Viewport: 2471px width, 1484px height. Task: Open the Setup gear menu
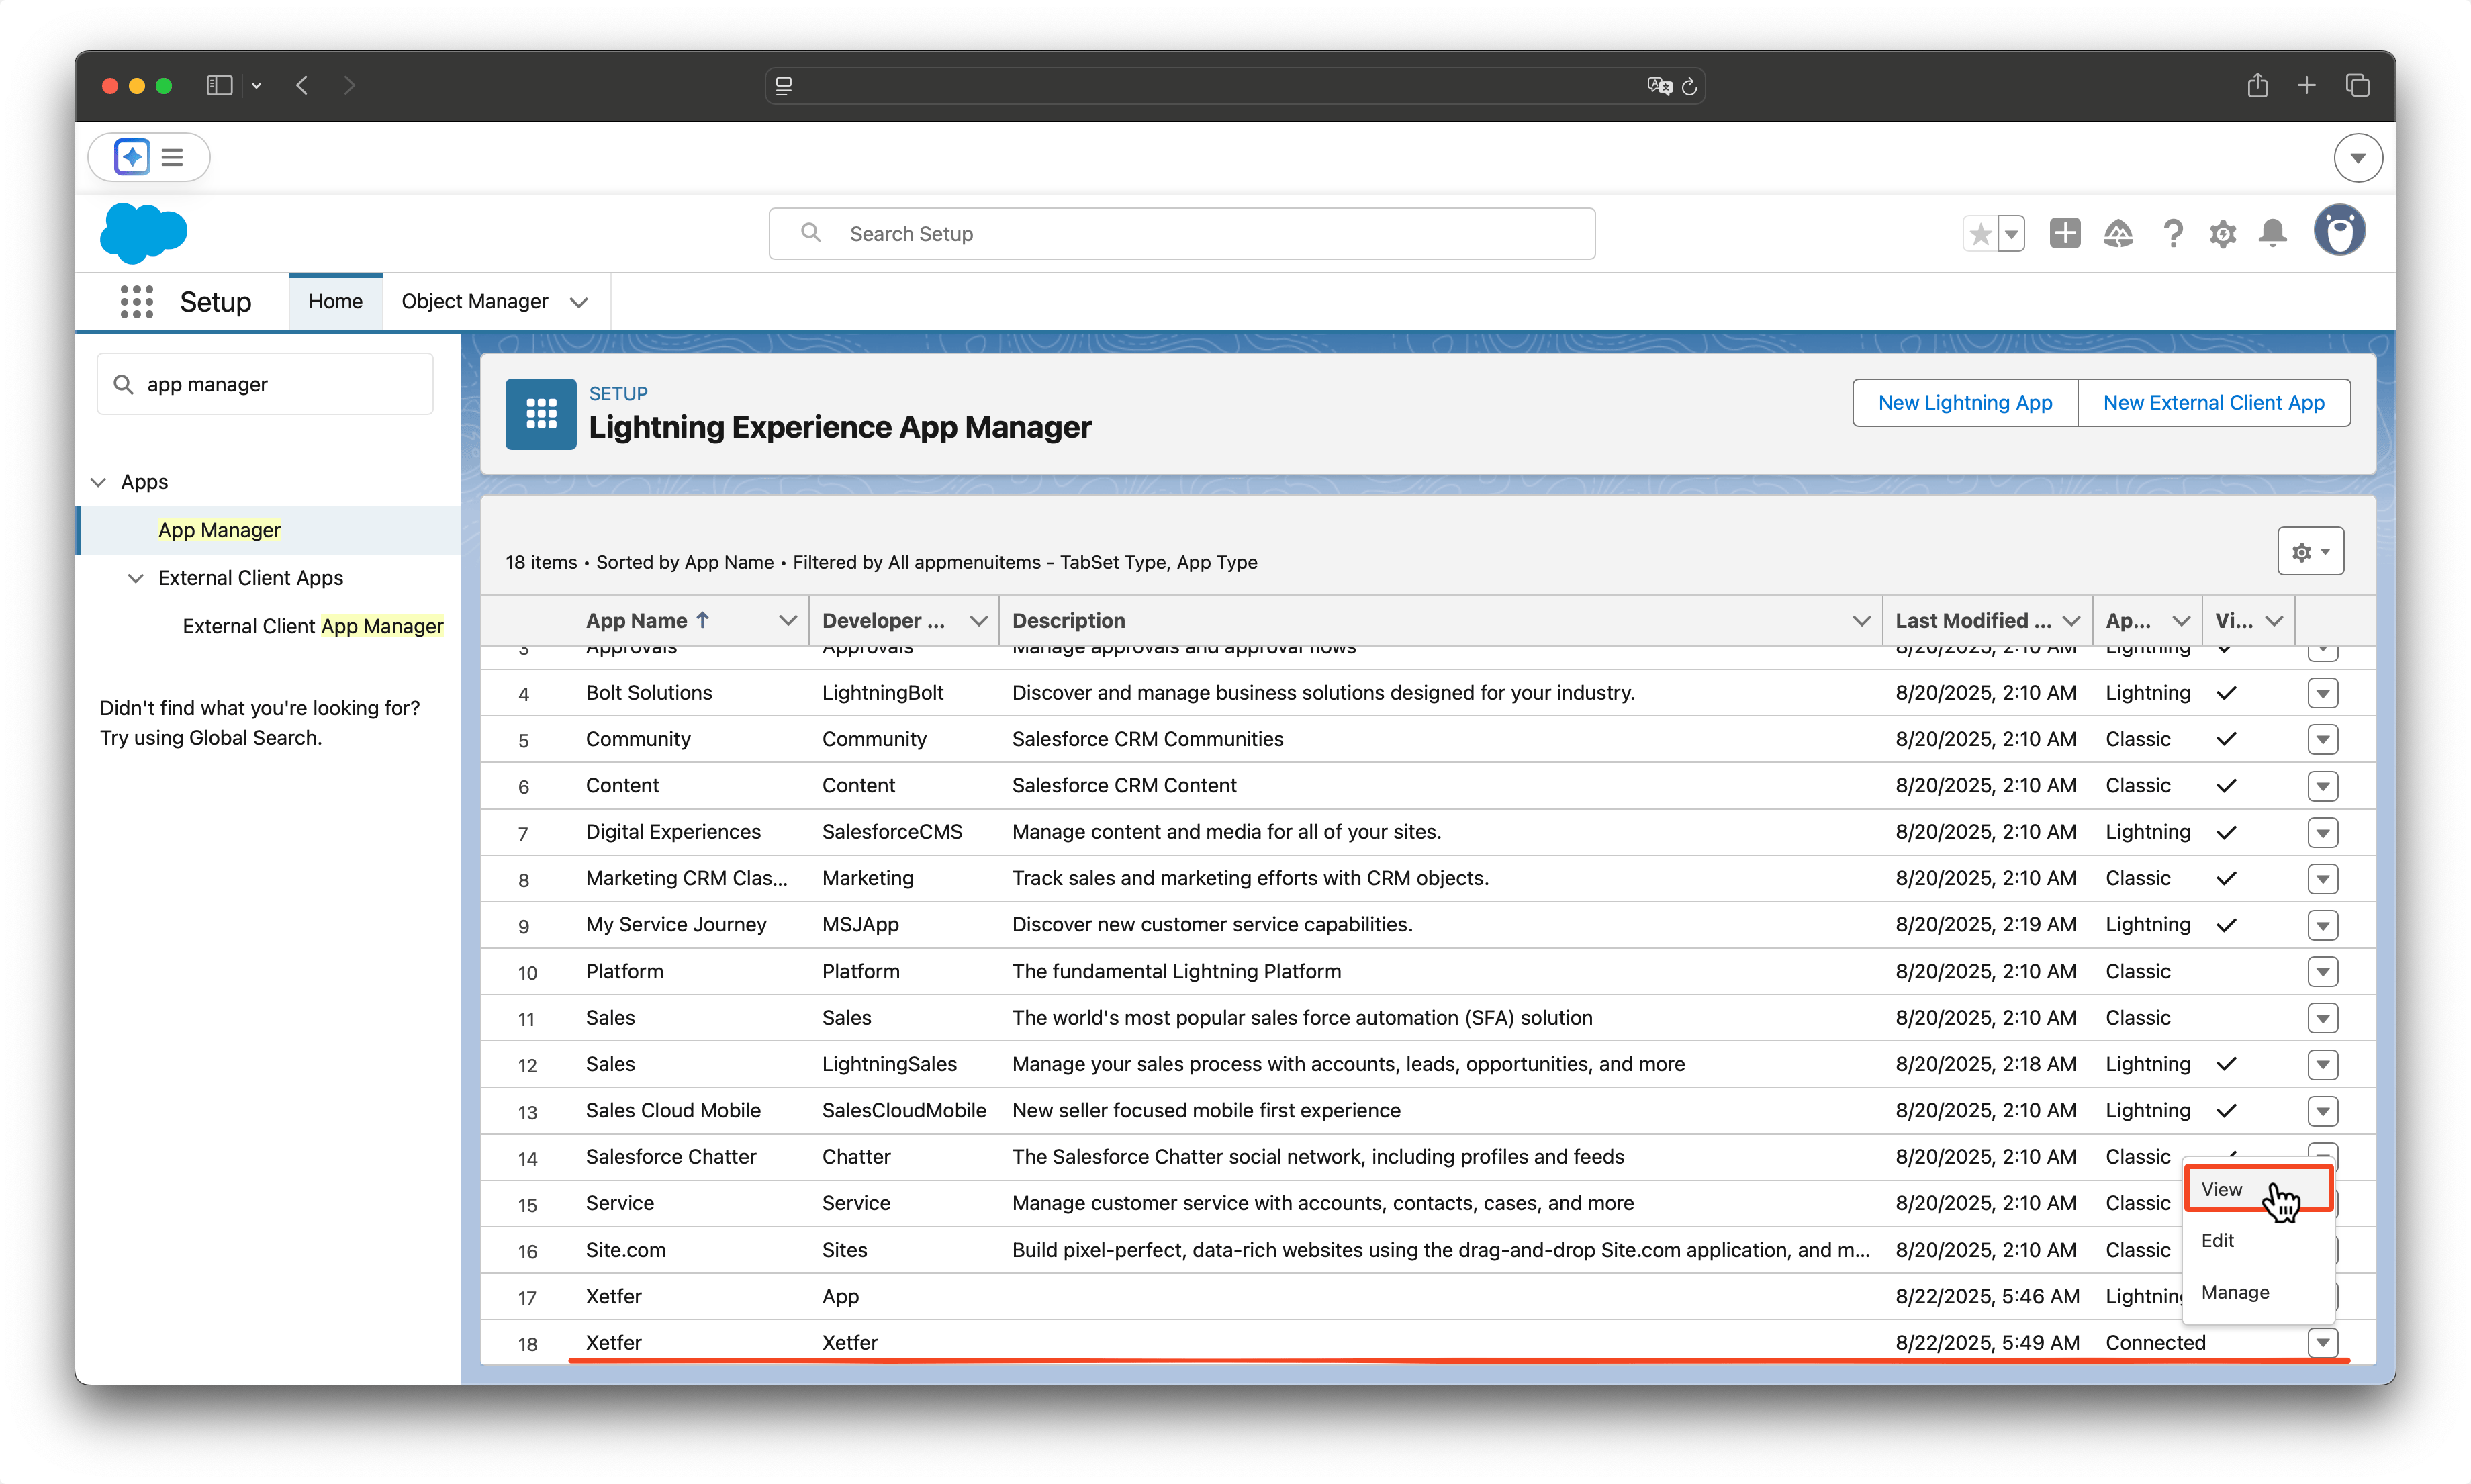(2222, 233)
